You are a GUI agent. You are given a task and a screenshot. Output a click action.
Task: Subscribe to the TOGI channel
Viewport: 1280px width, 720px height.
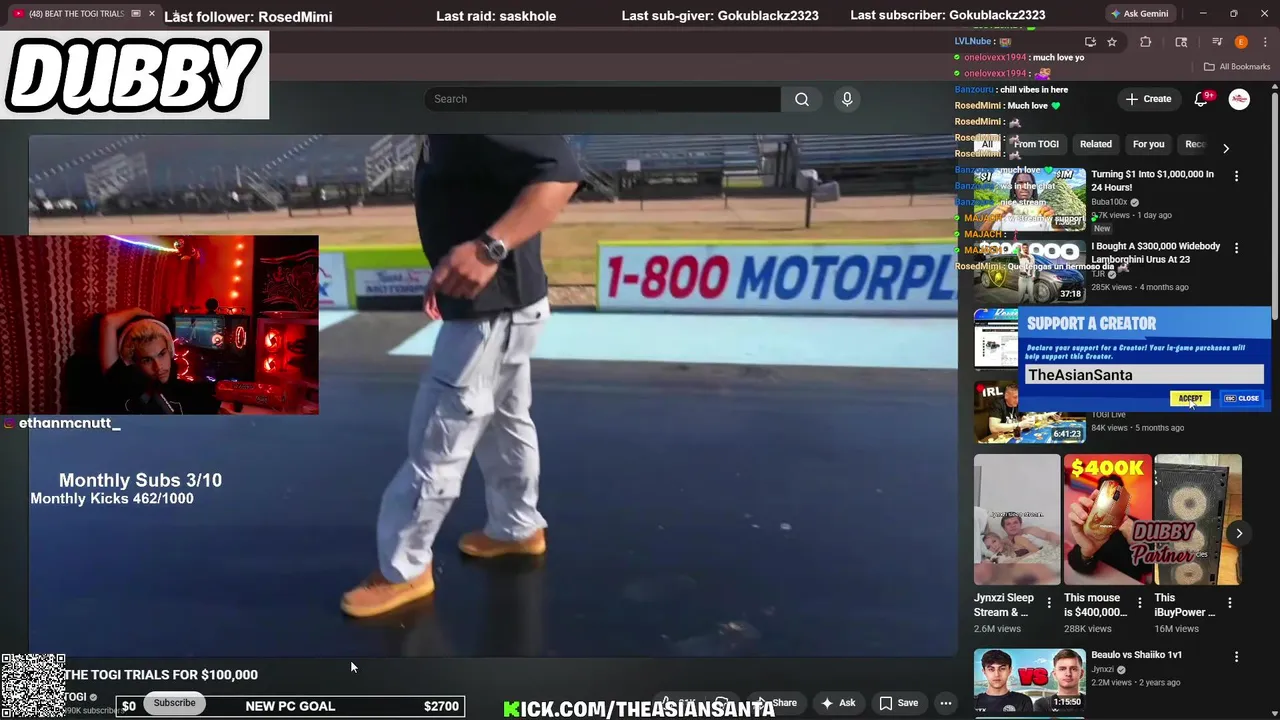click(174, 703)
